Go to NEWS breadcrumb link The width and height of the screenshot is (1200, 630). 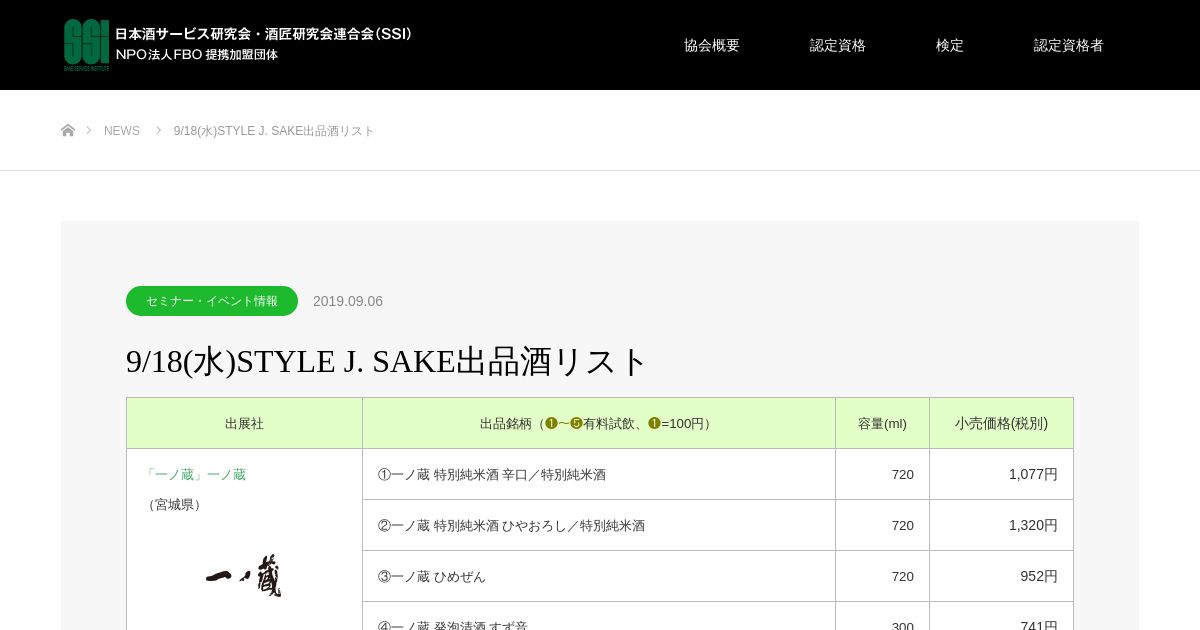coord(122,131)
